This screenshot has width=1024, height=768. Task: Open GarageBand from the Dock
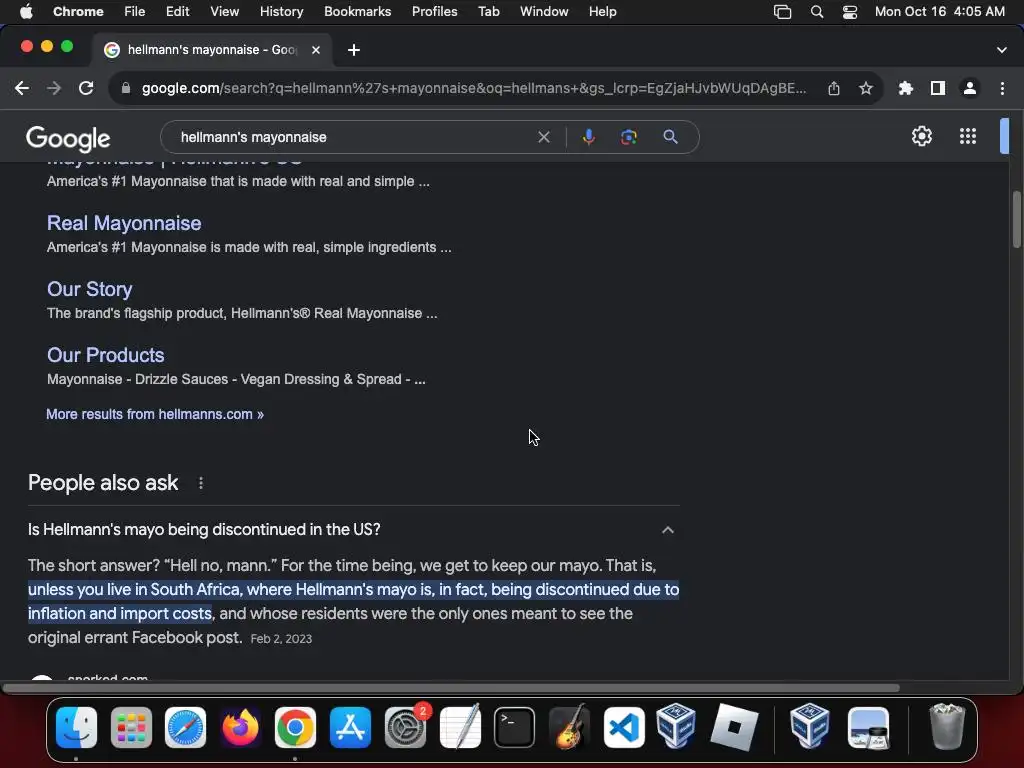(569, 727)
